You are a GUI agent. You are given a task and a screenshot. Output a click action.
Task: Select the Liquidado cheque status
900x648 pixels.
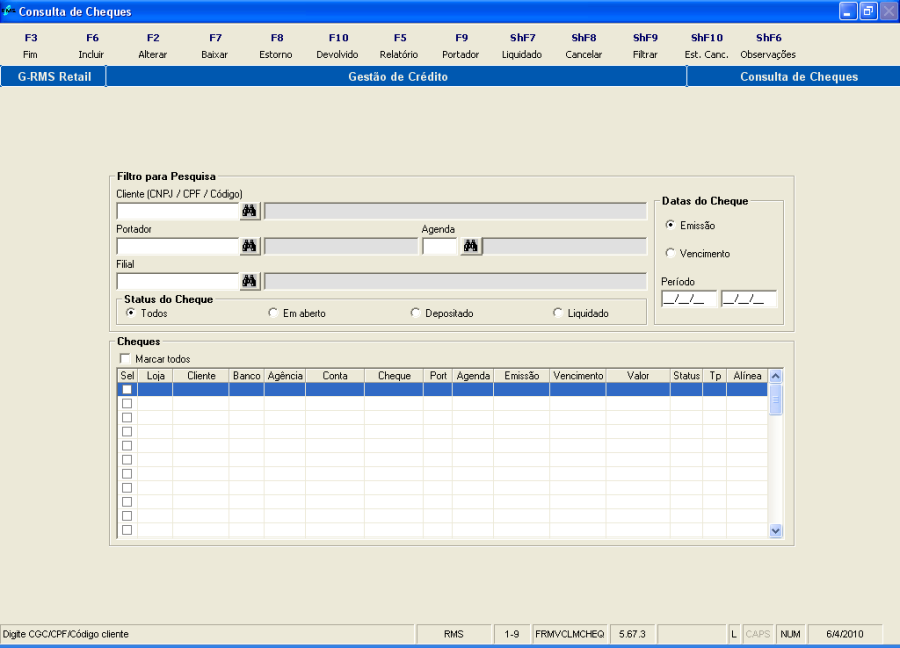[558, 313]
